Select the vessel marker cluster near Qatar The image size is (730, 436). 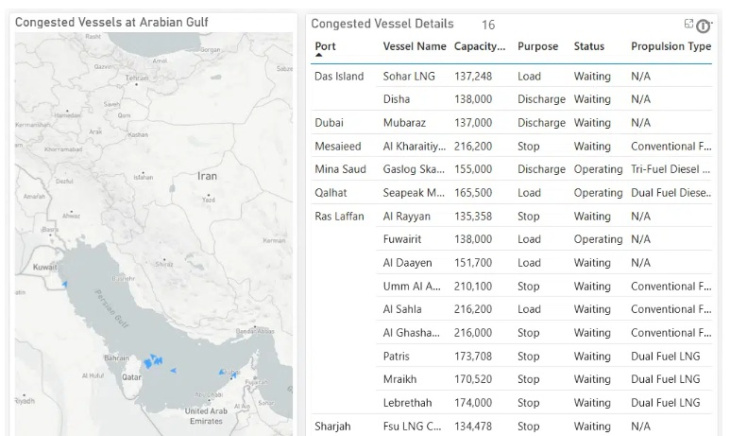click(152, 362)
